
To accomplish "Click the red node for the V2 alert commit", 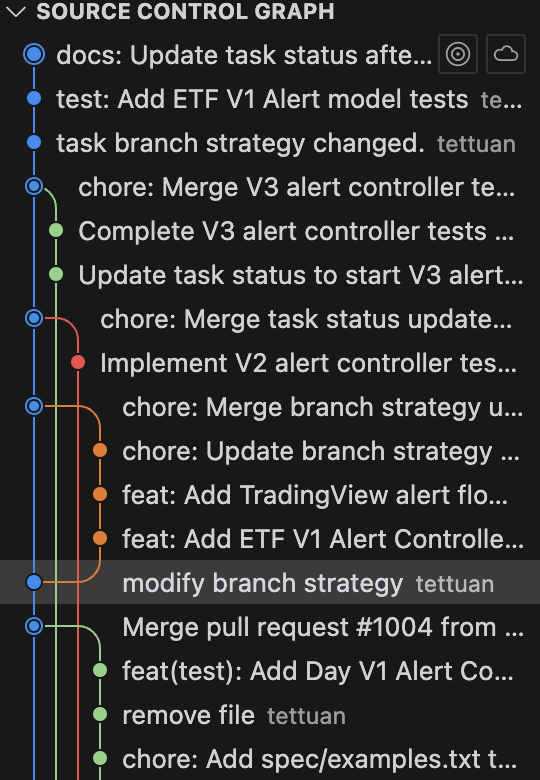I will [78, 362].
